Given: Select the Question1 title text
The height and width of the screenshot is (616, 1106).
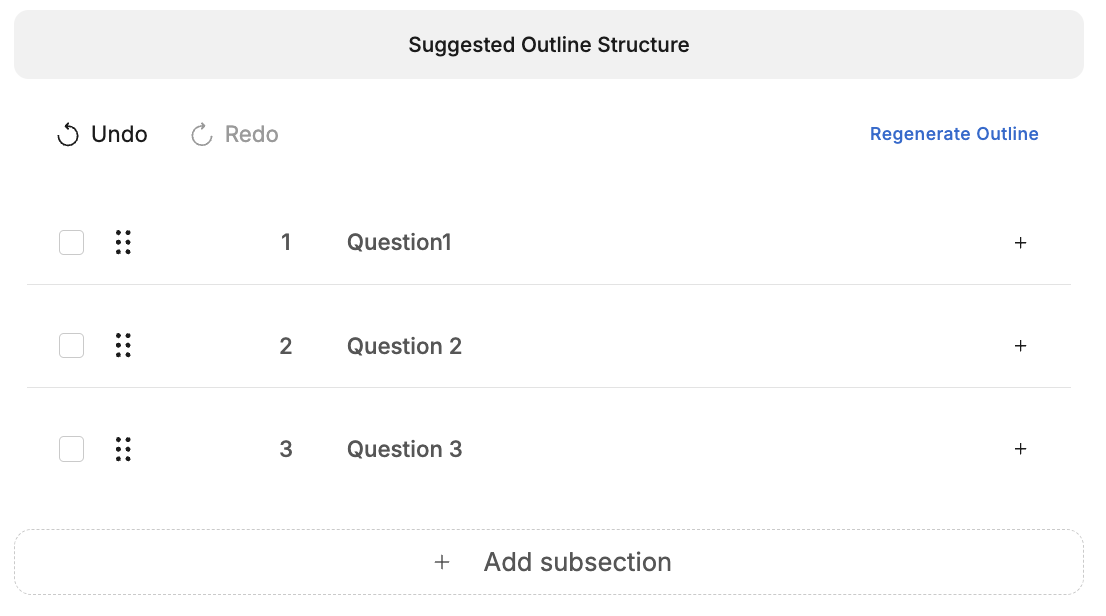Looking at the screenshot, I should (399, 242).
